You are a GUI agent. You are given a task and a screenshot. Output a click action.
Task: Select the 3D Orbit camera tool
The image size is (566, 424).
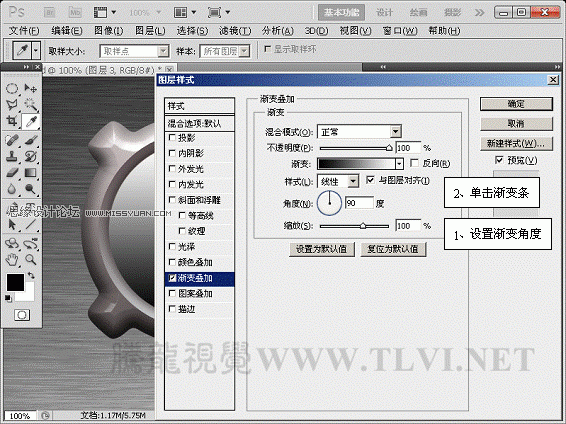click(x=31, y=243)
